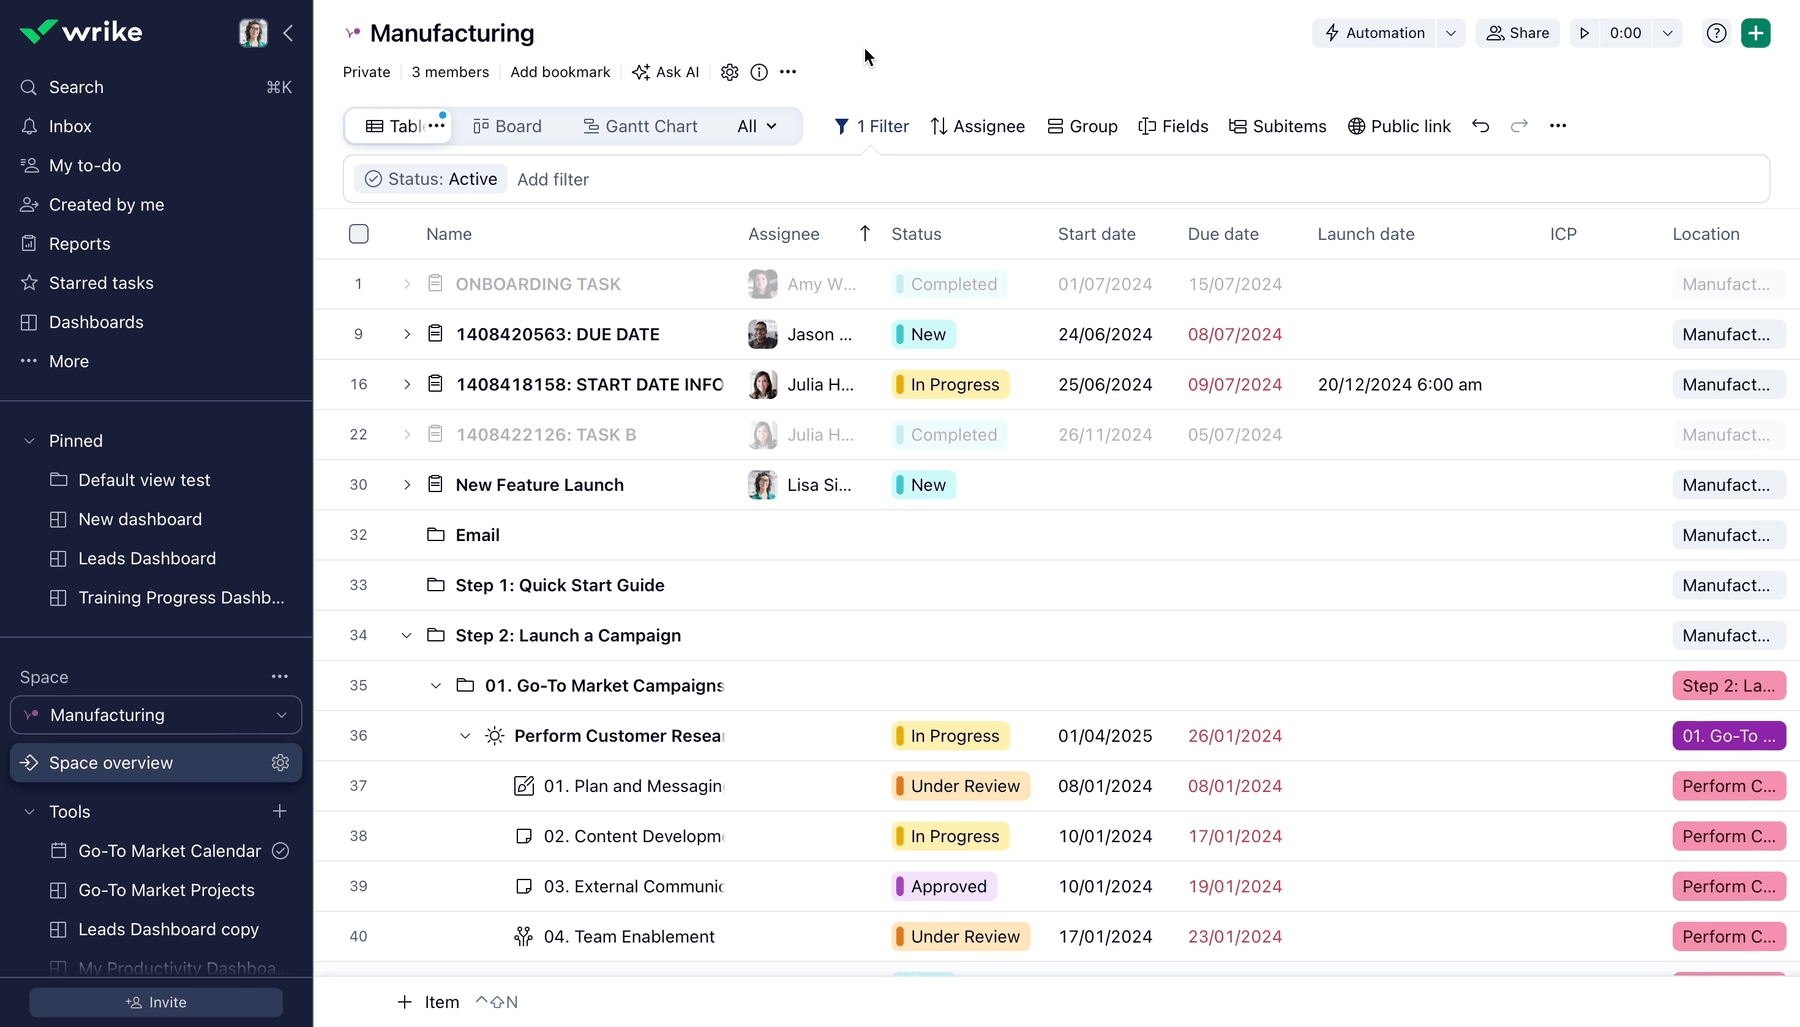Collapse the Pinned section
Image resolution: width=1800 pixels, height=1027 pixels.
[29, 441]
